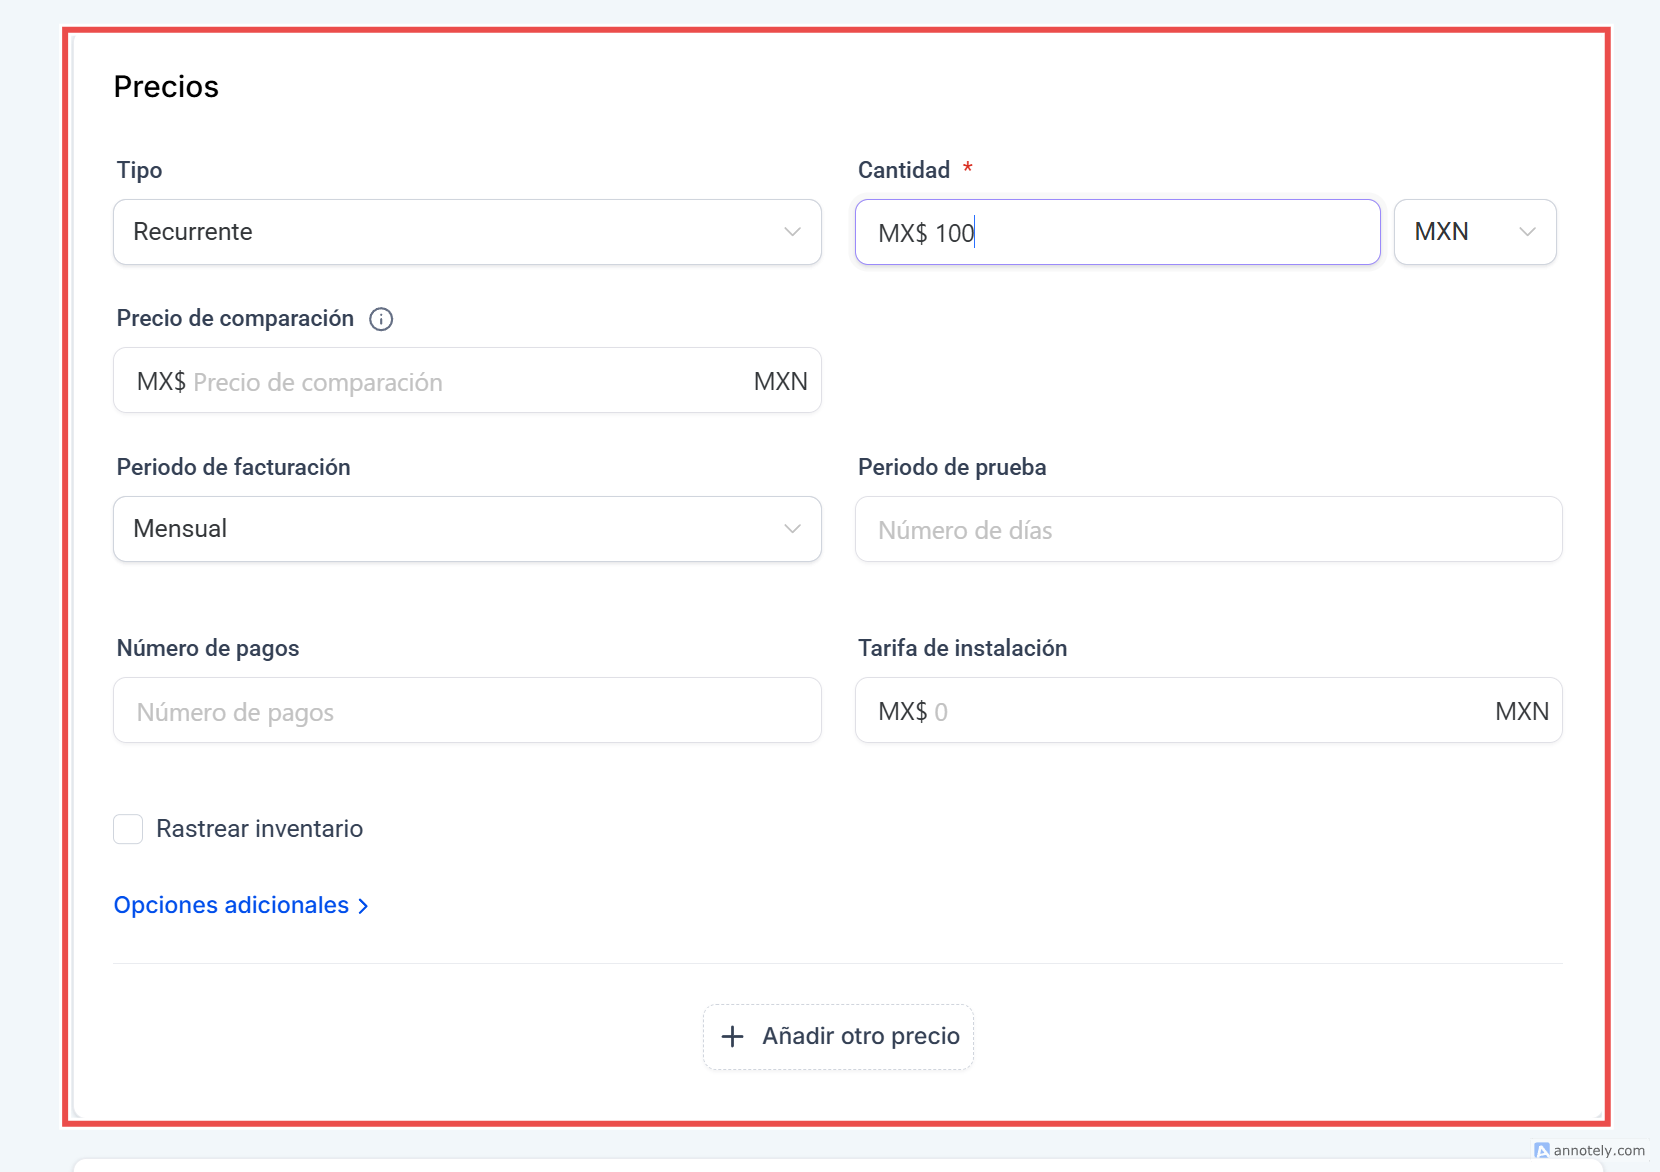Click the Rastrear inventario label text

coord(259,829)
